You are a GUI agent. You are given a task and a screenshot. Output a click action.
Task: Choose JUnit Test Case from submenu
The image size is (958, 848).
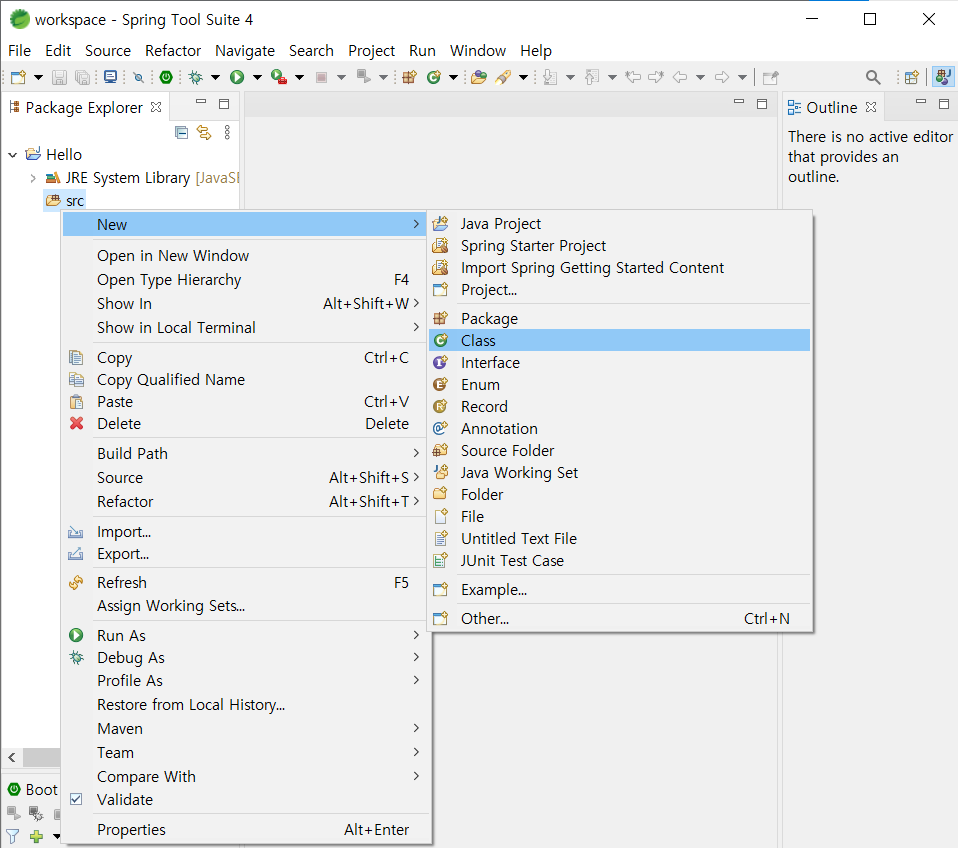pos(620,560)
